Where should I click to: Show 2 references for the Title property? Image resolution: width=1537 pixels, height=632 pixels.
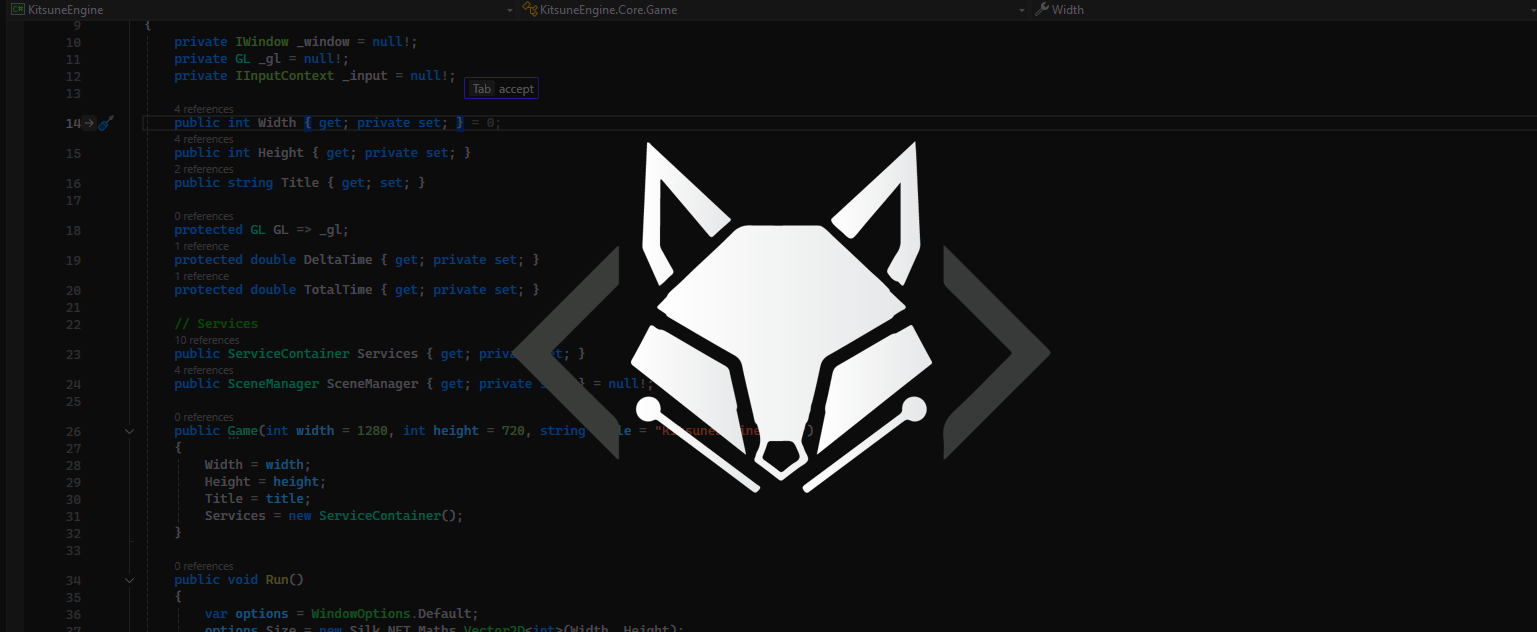[204, 169]
